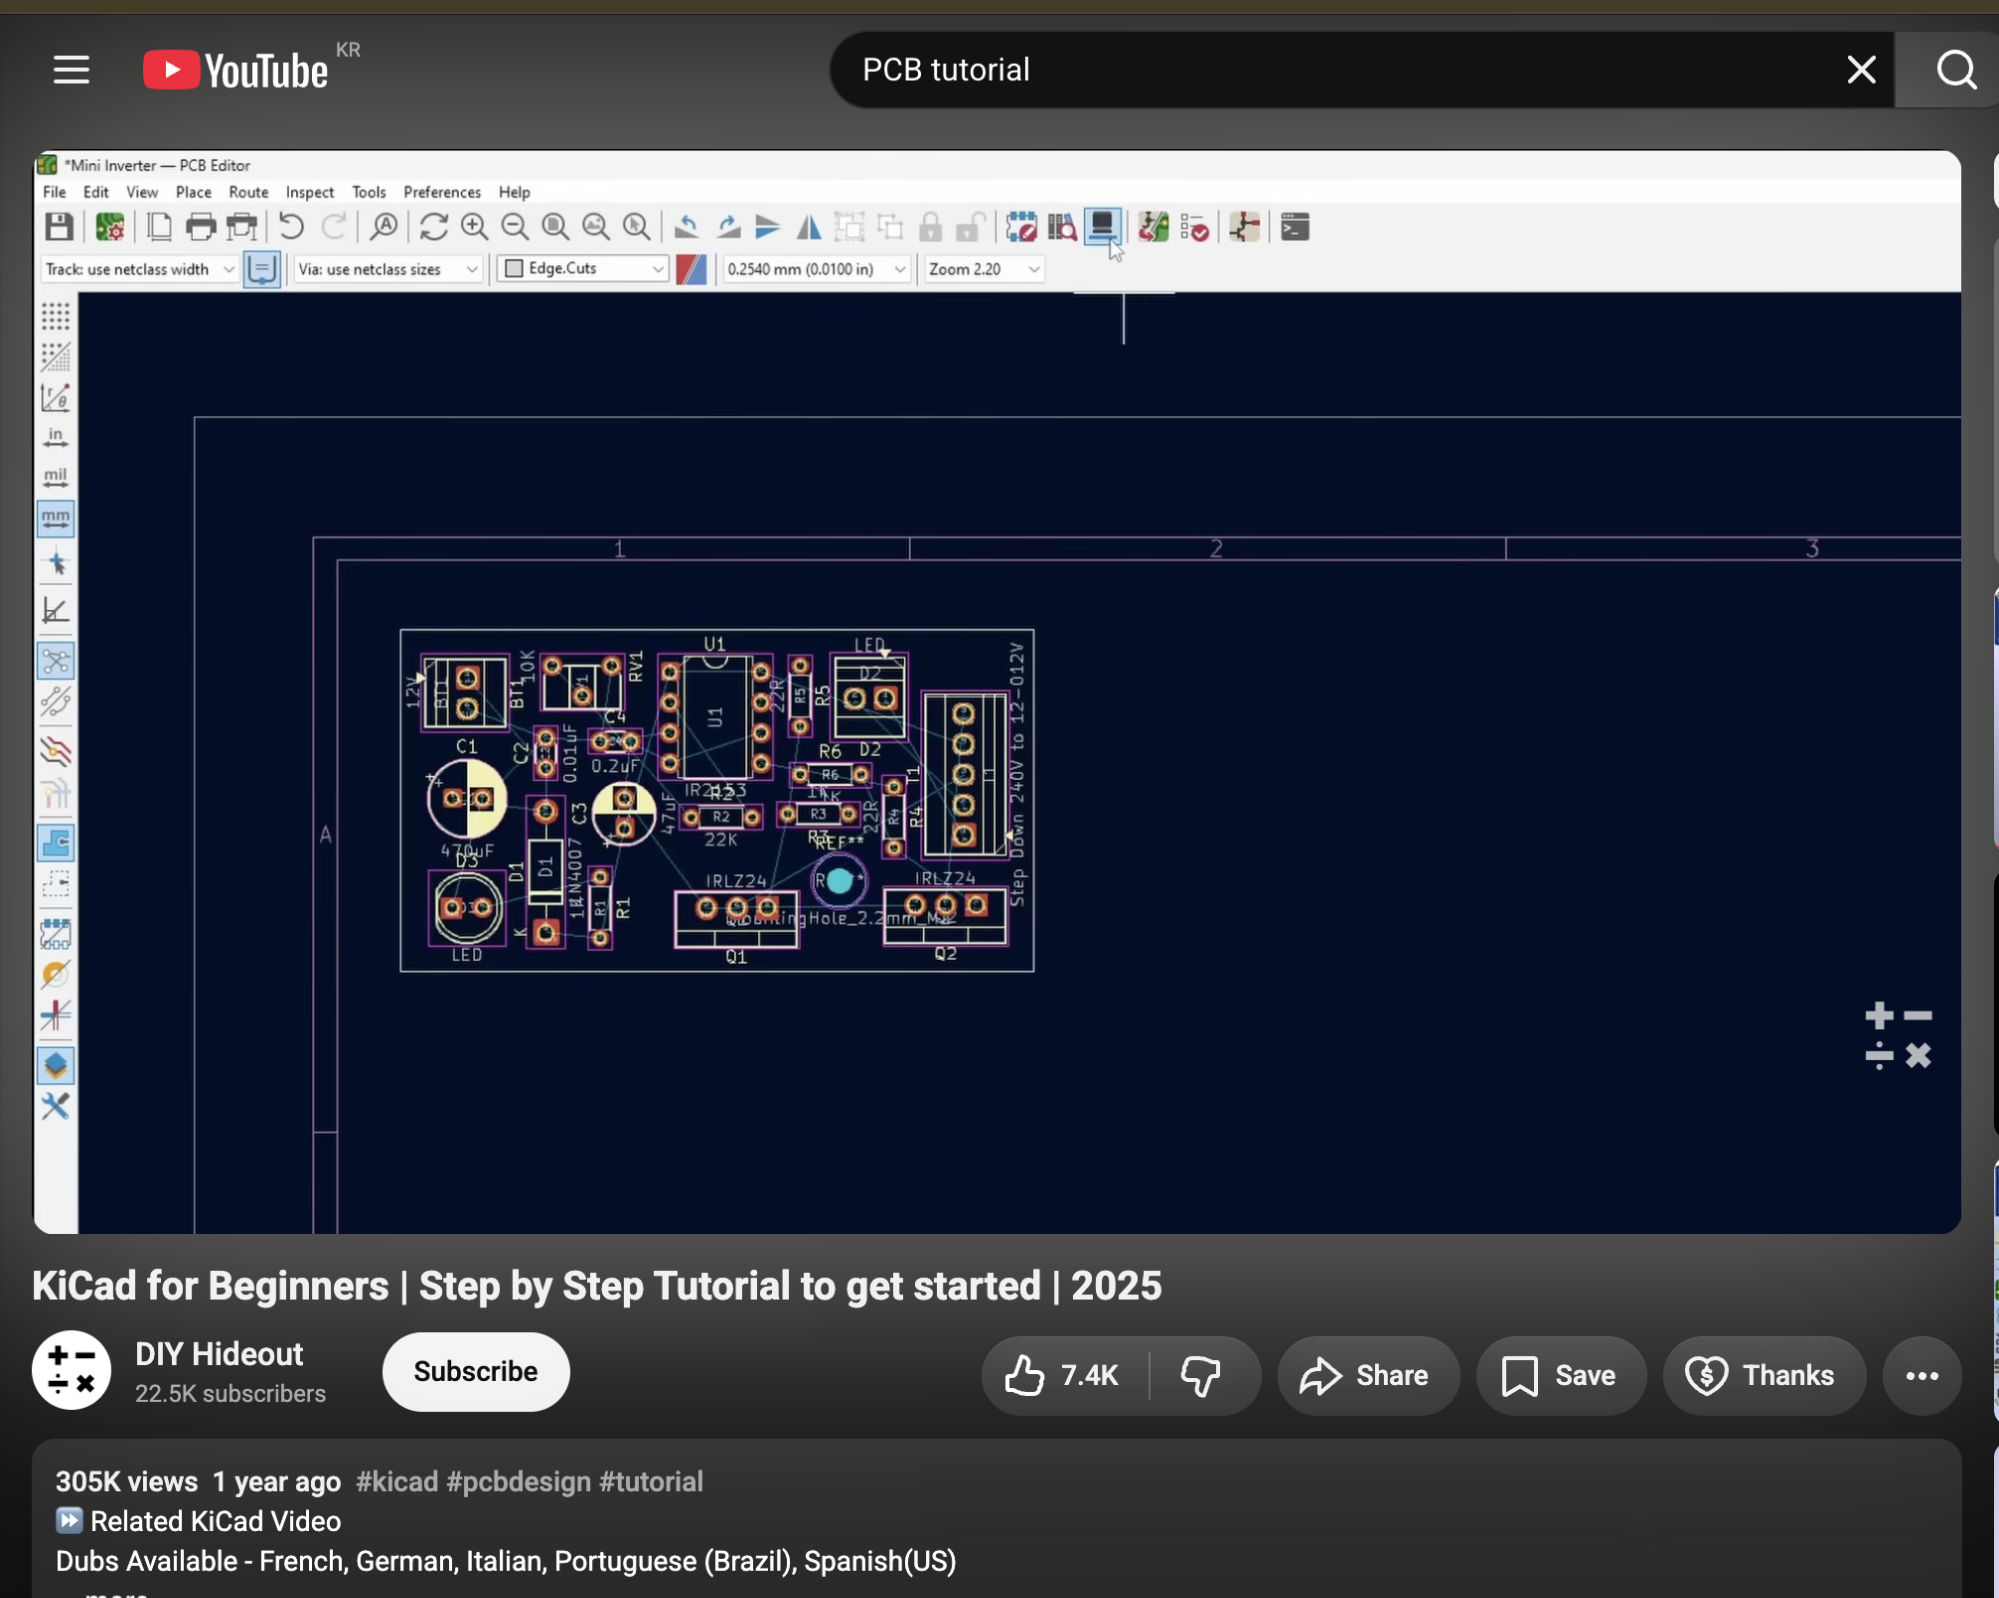Open the scripting console
The height and width of the screenshot is (1598, 1999).
pos(1295,227)
